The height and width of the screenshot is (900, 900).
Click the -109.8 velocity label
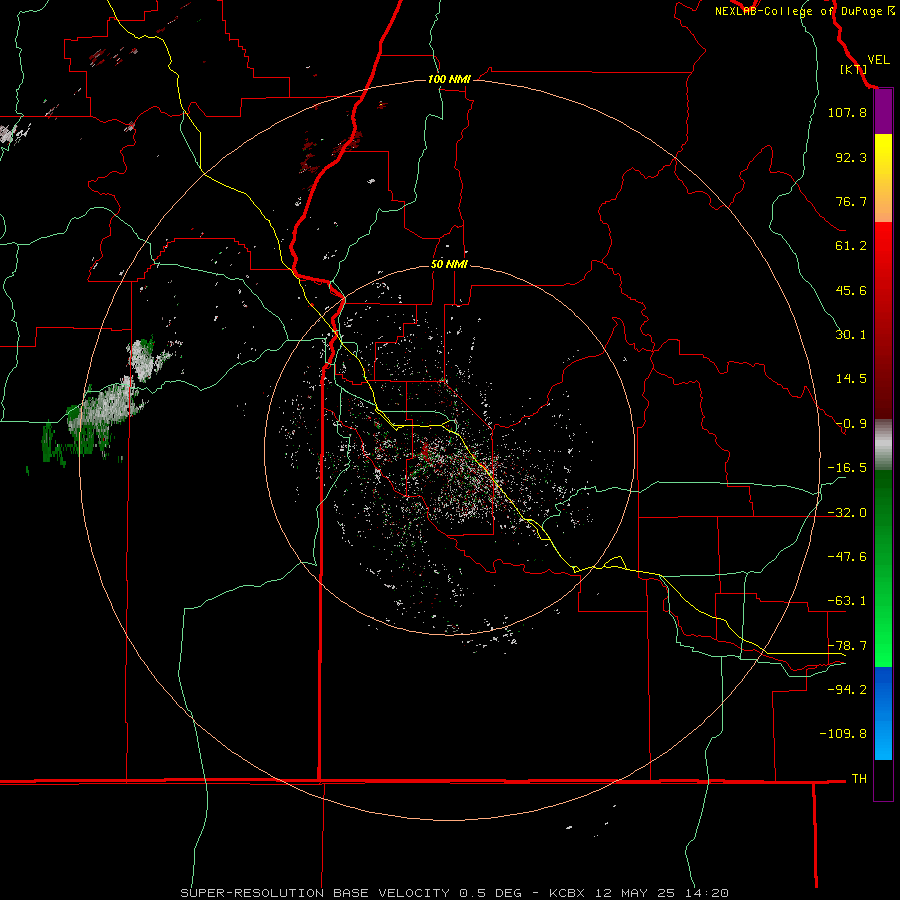[843, 734]
